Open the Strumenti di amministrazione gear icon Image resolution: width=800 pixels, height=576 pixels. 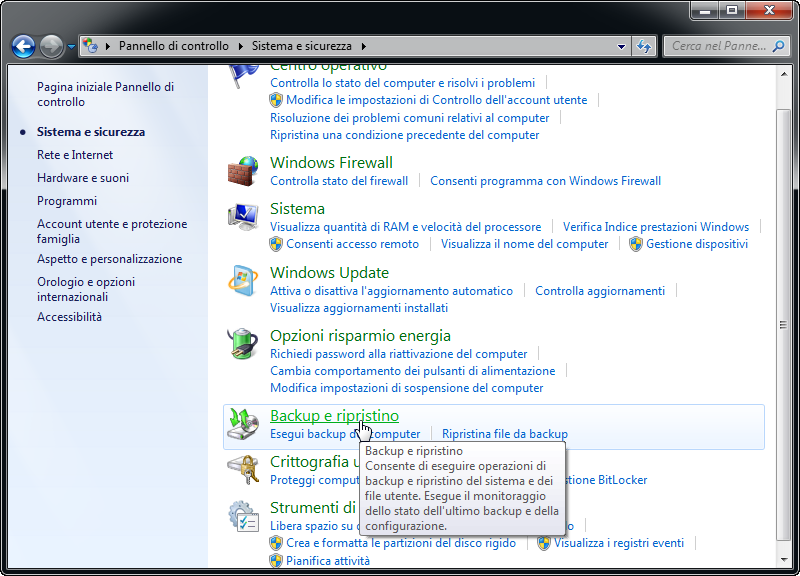243,516
